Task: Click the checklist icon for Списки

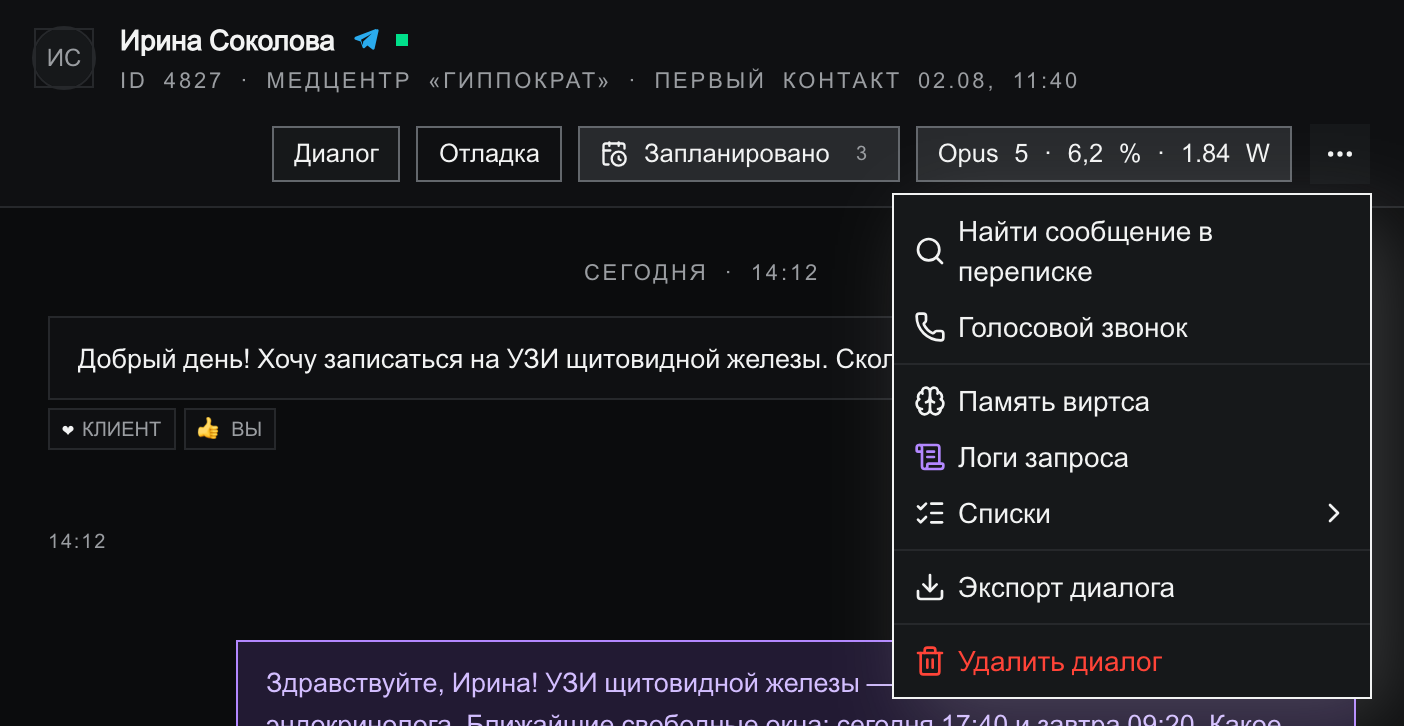Action: tap(930, 514)
